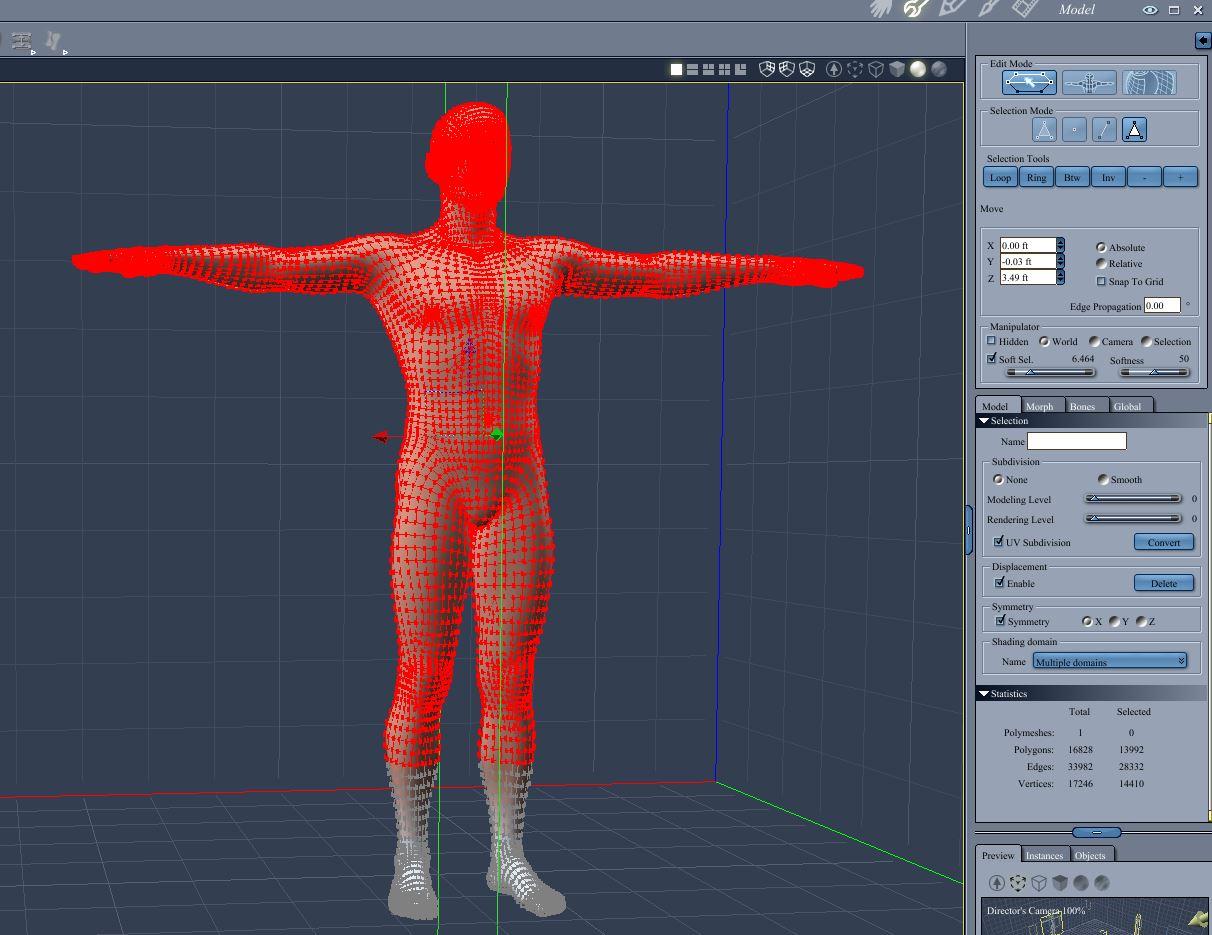Click the Loop selection tool button
This screenshot has width=1212, height=935.
[x=1000, y=177]
